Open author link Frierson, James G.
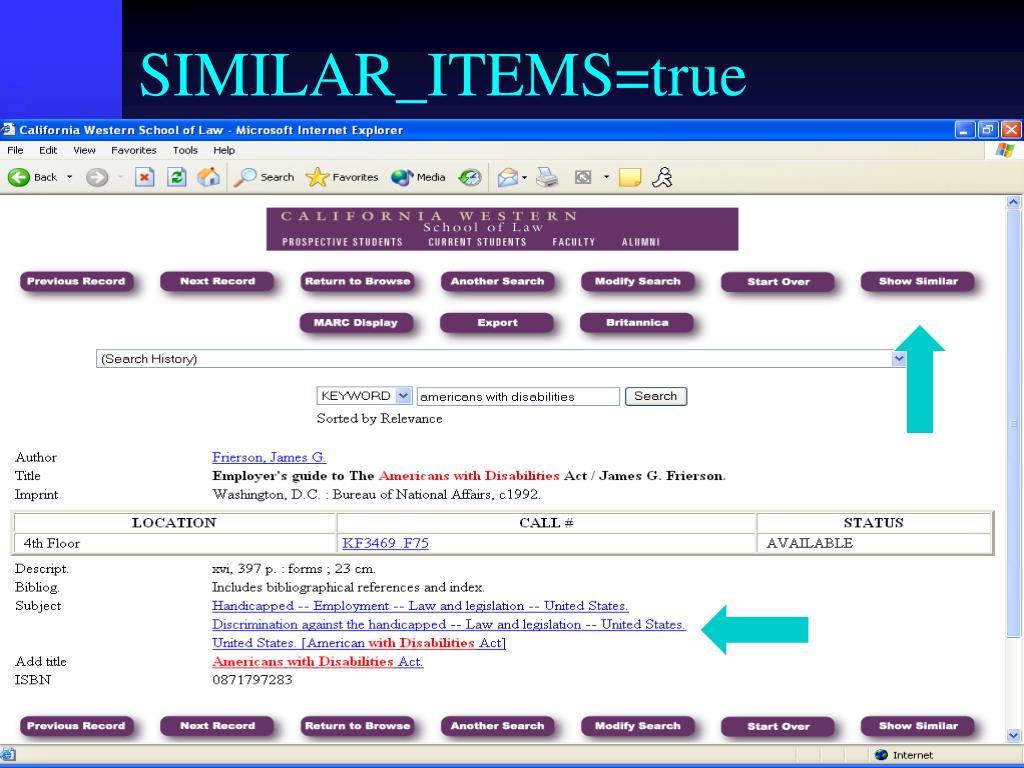This screenshot has width=1024, height=768. (269, 457)
